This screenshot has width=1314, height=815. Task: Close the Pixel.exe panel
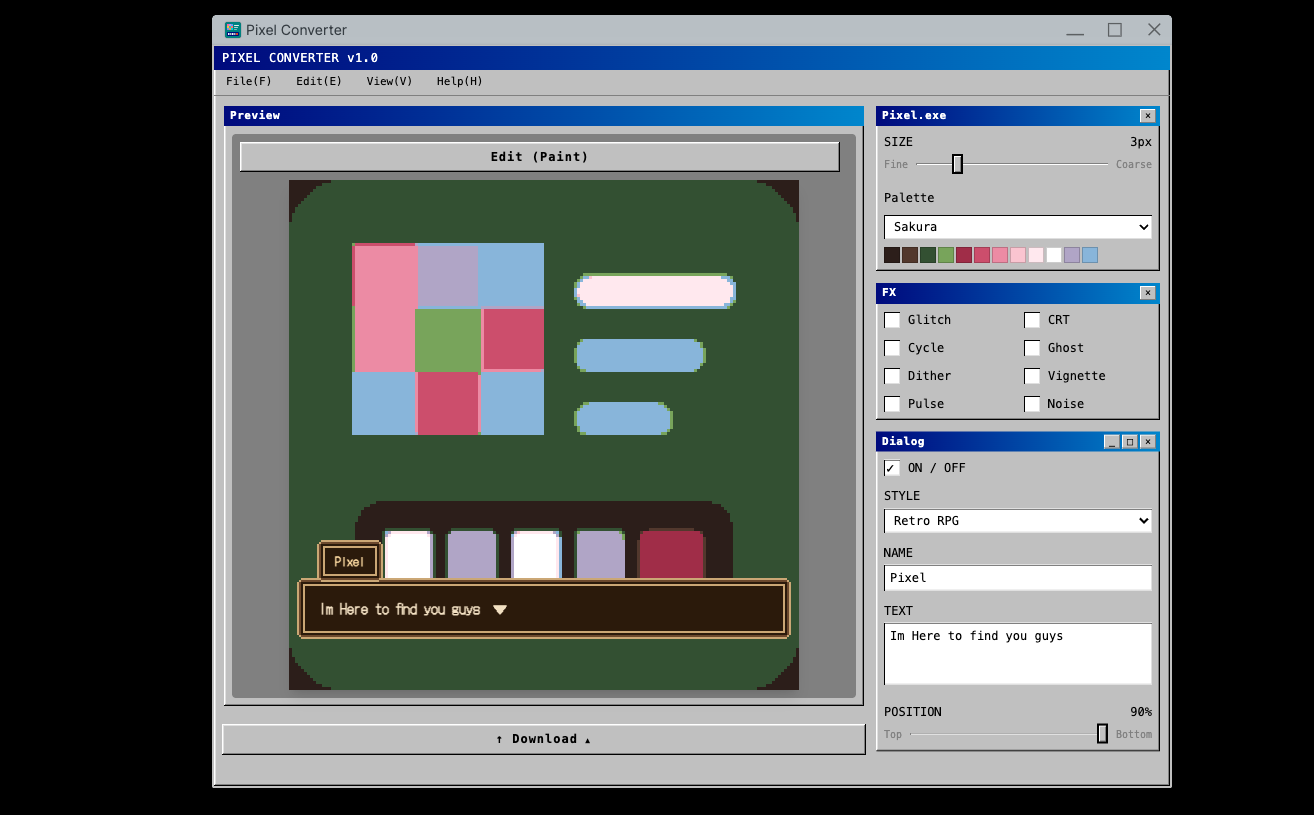coord(1147,116)
